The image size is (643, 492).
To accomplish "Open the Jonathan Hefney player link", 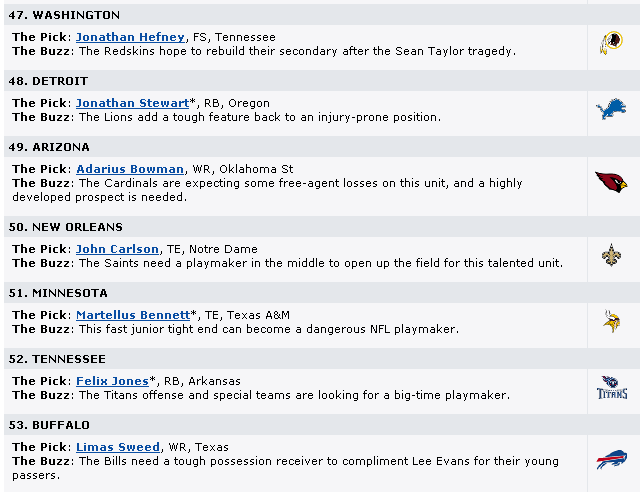I will pos(130,37).
